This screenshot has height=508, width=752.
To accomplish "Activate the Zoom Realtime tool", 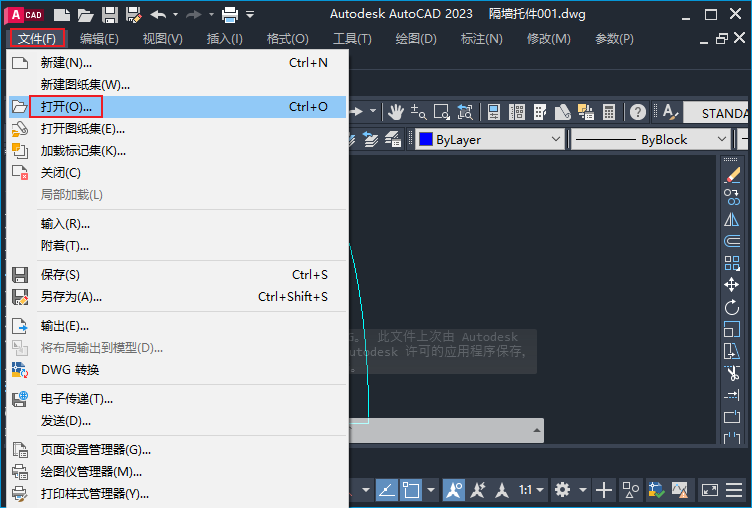I will 418,112.
